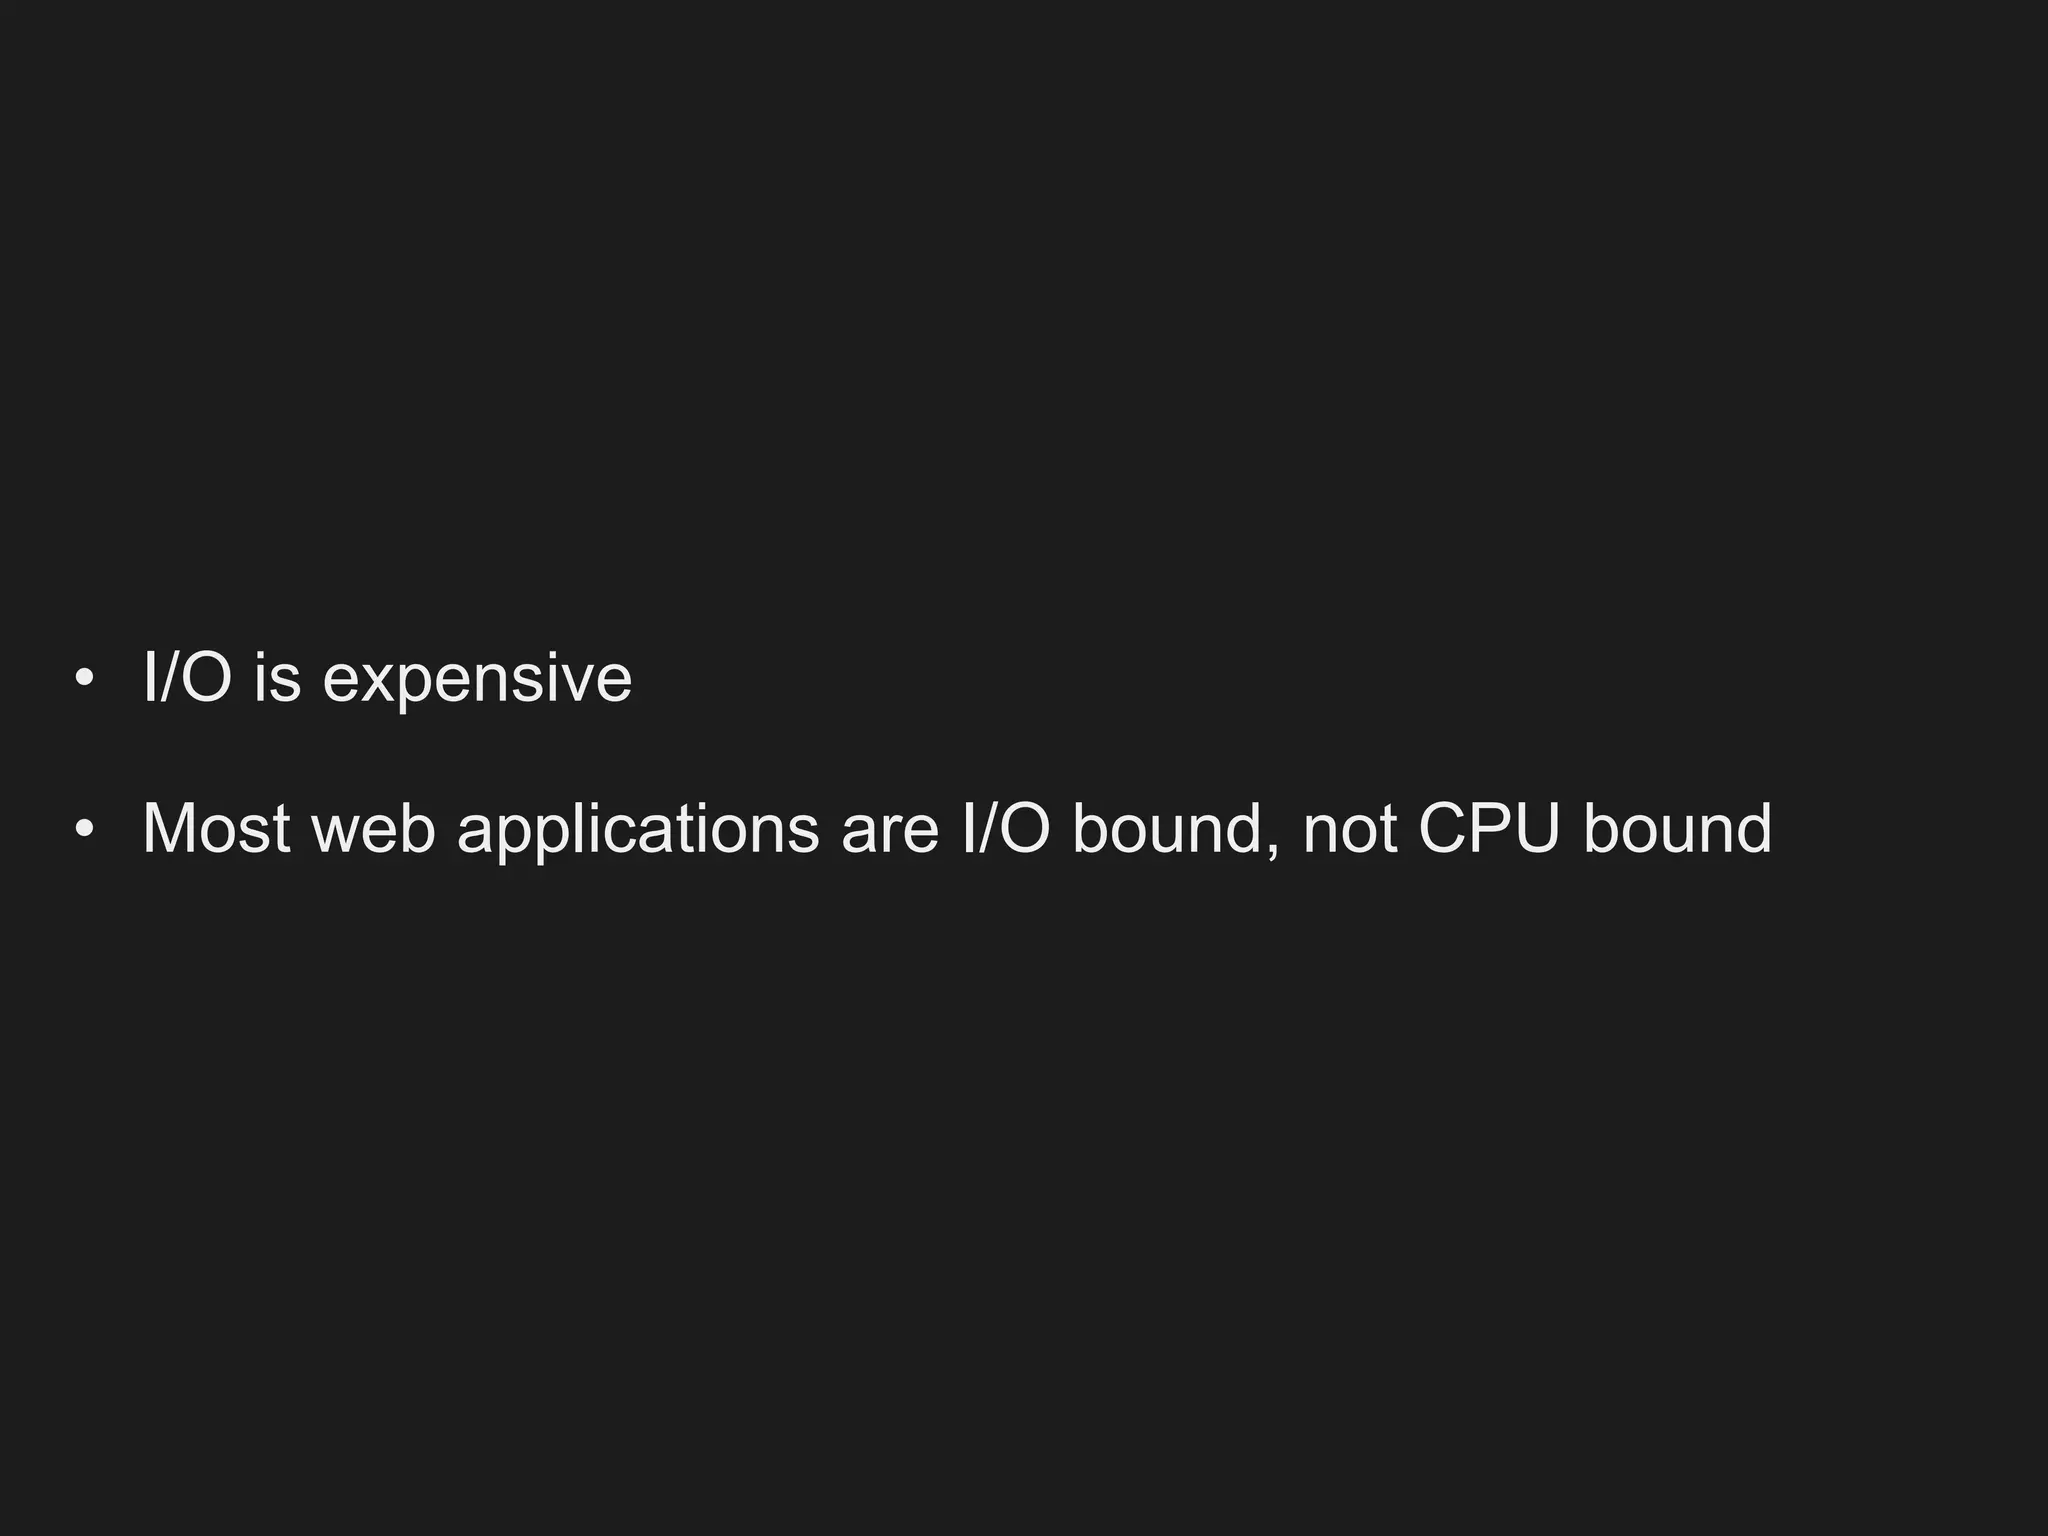Screen dimensions: 2048x1536
Task: Click the word "expensive" on the slide
Action: (477, 680)
